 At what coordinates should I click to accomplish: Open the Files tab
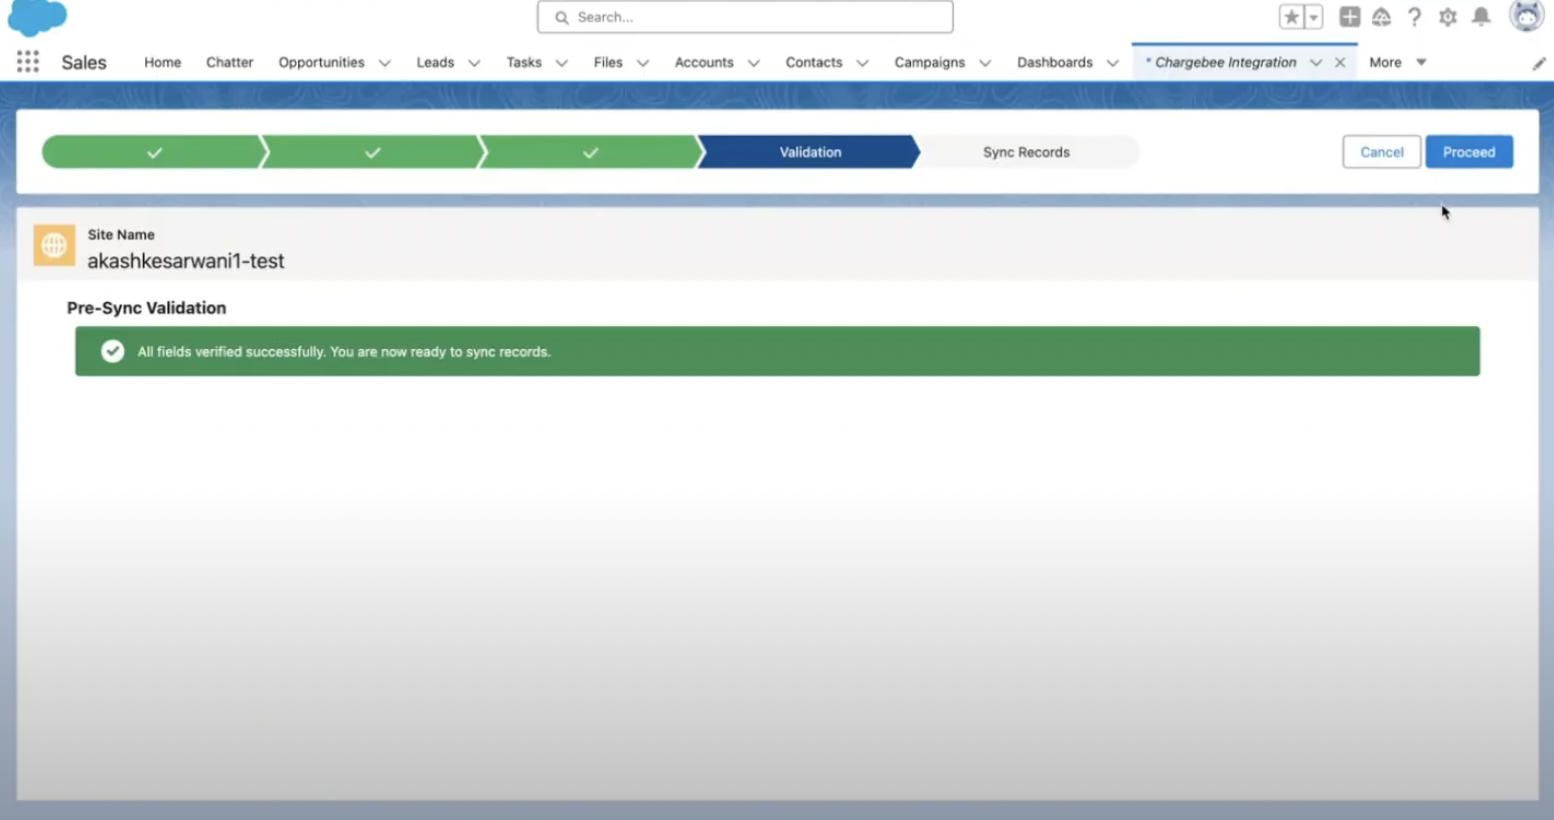(608, 62)
